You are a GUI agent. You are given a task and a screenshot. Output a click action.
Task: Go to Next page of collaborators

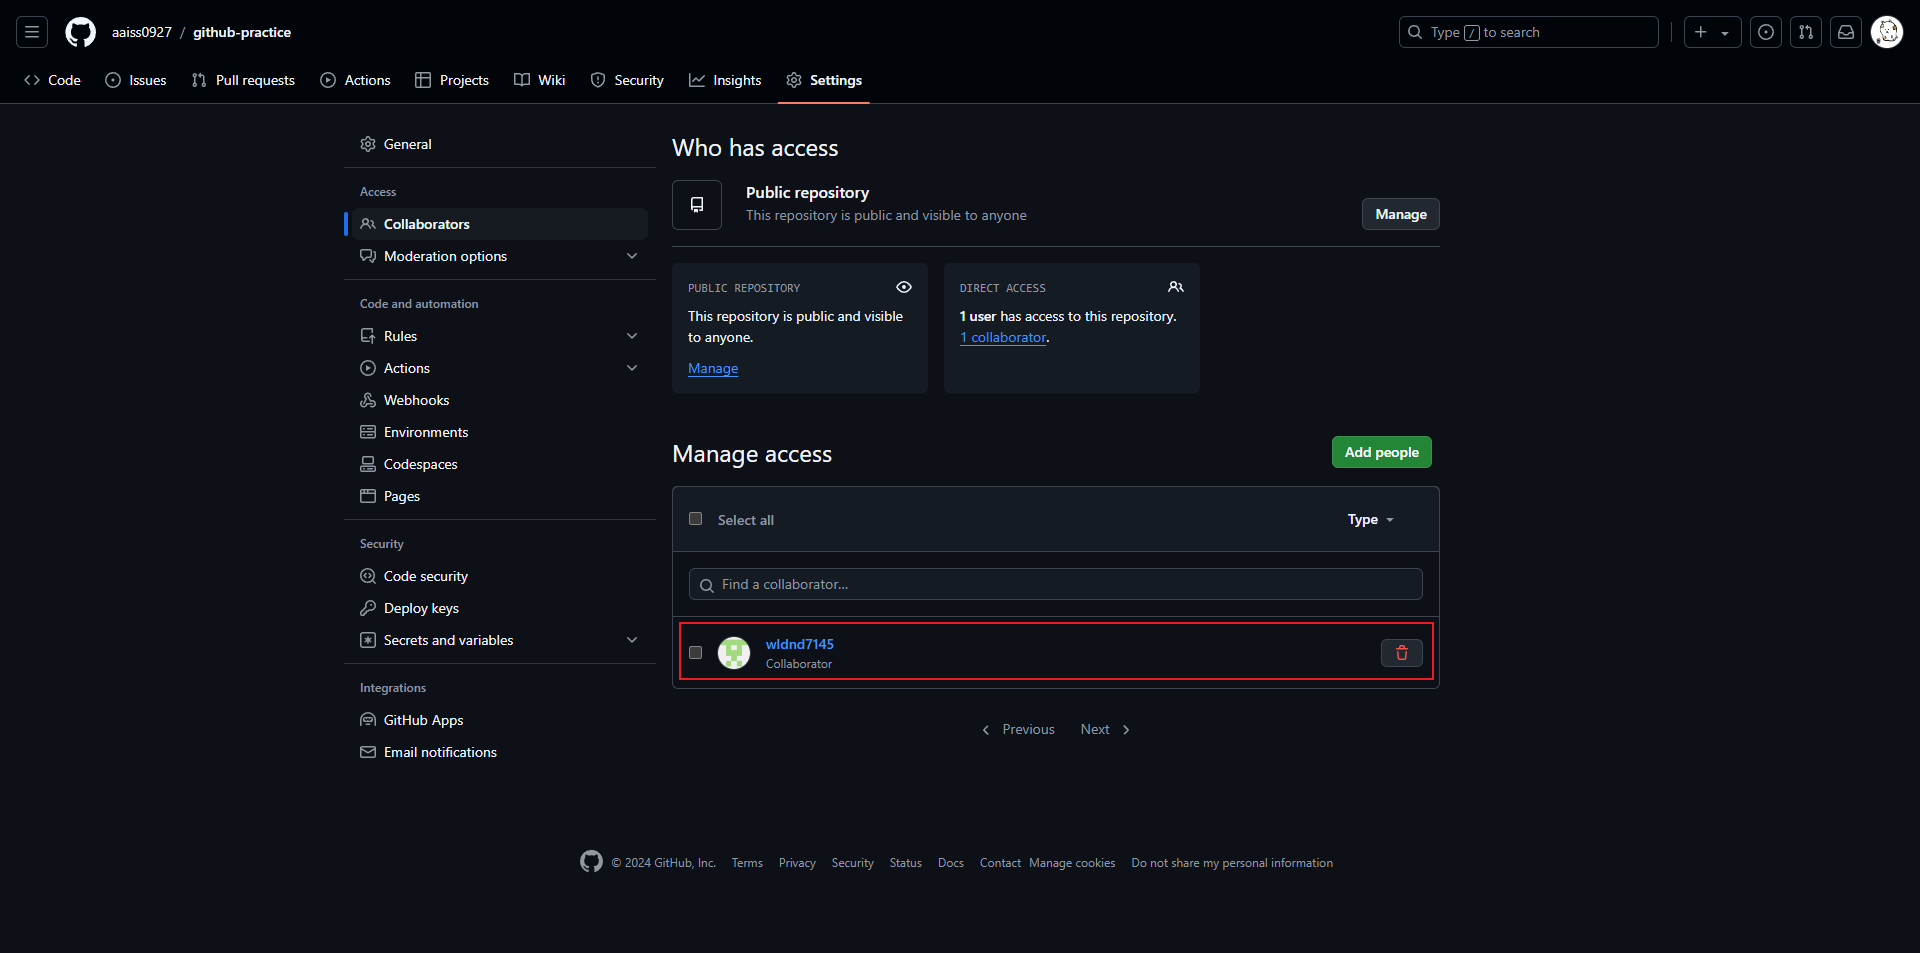tap(1105, 729)
